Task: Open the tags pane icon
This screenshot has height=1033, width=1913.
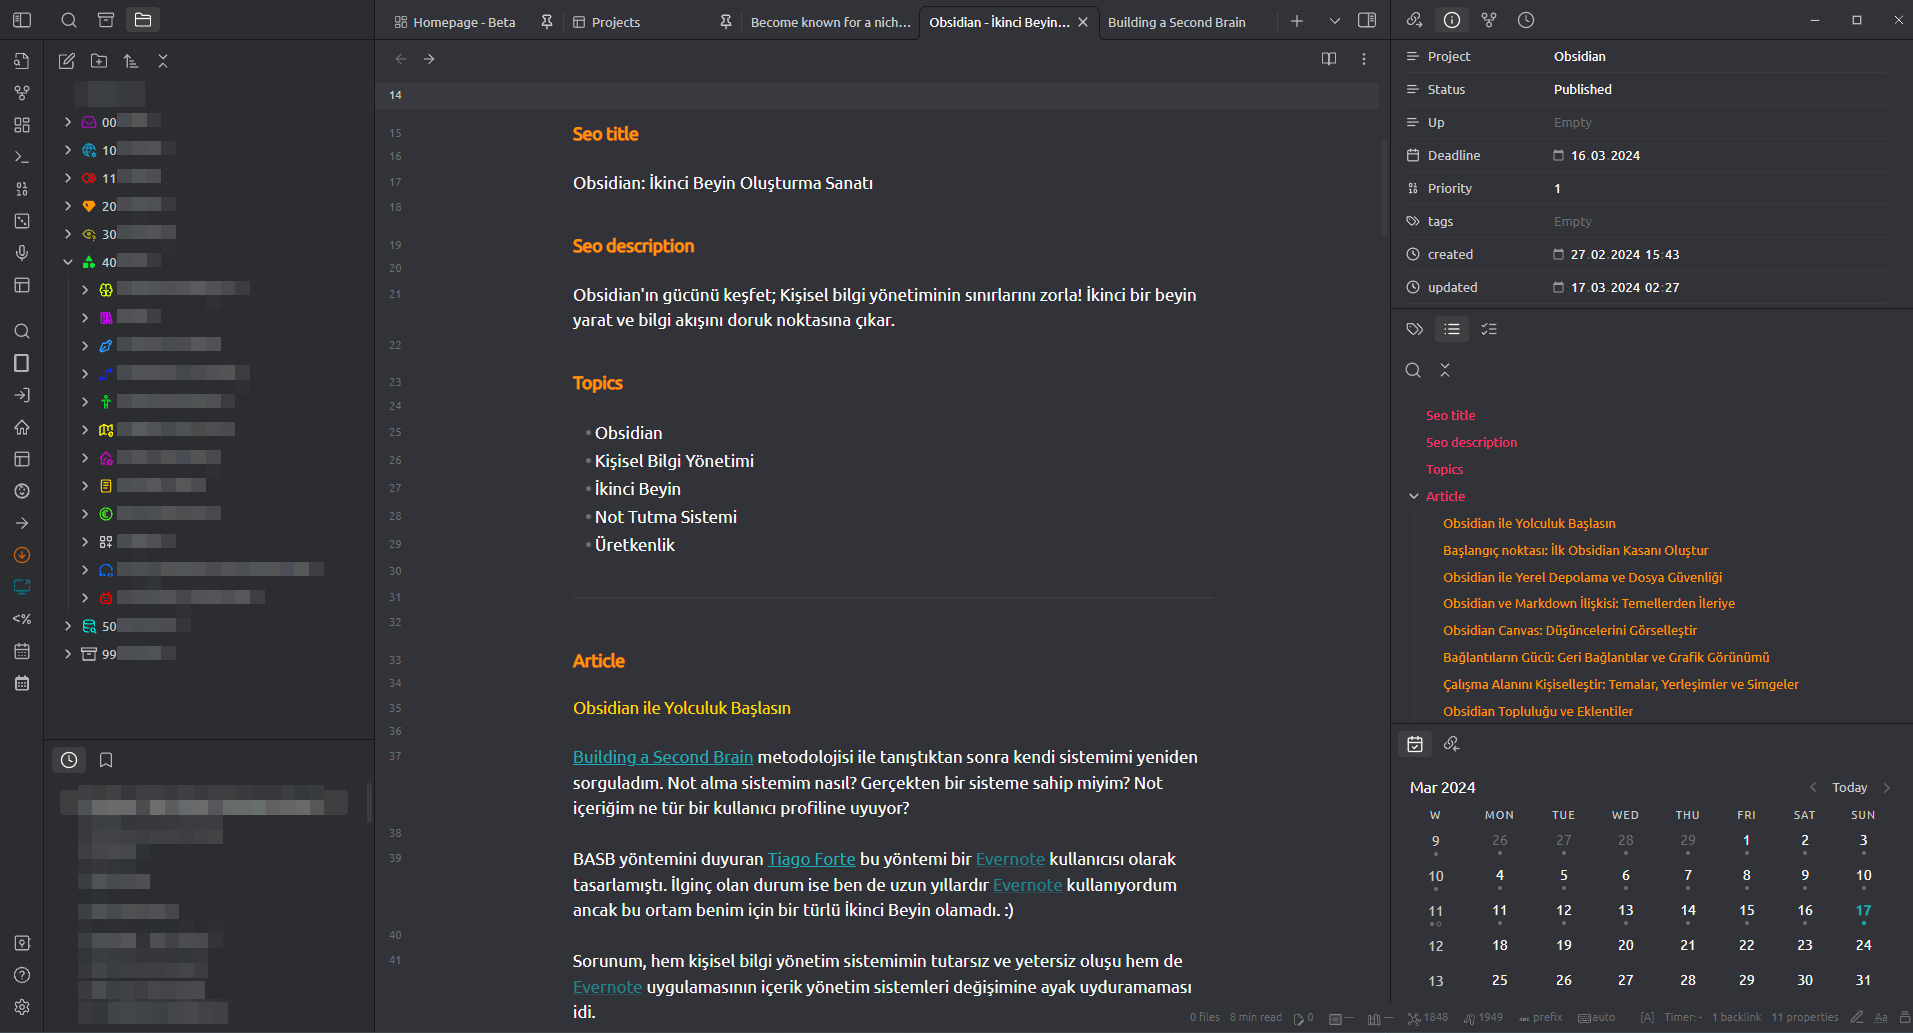Action: tap(1415, 329)
